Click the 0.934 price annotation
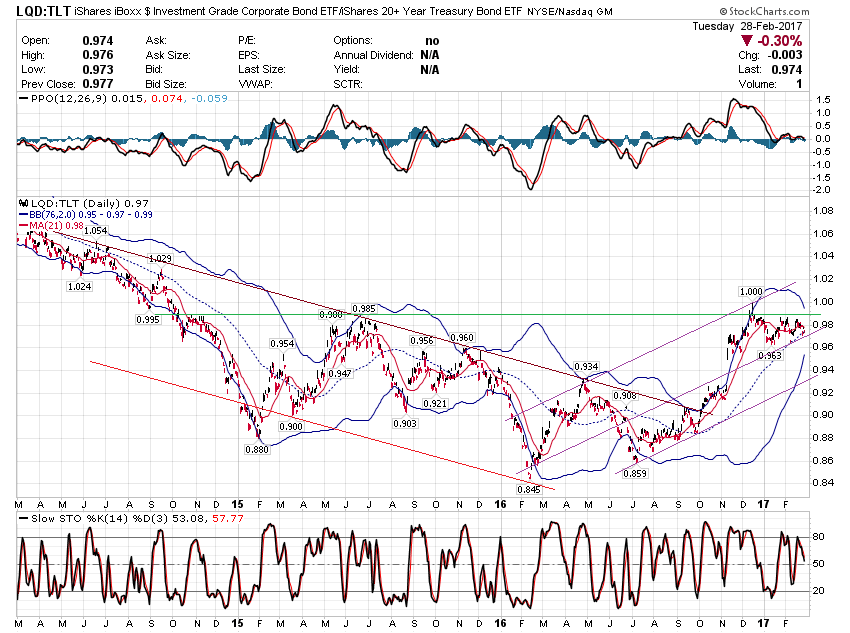 (x=587, y=367)
